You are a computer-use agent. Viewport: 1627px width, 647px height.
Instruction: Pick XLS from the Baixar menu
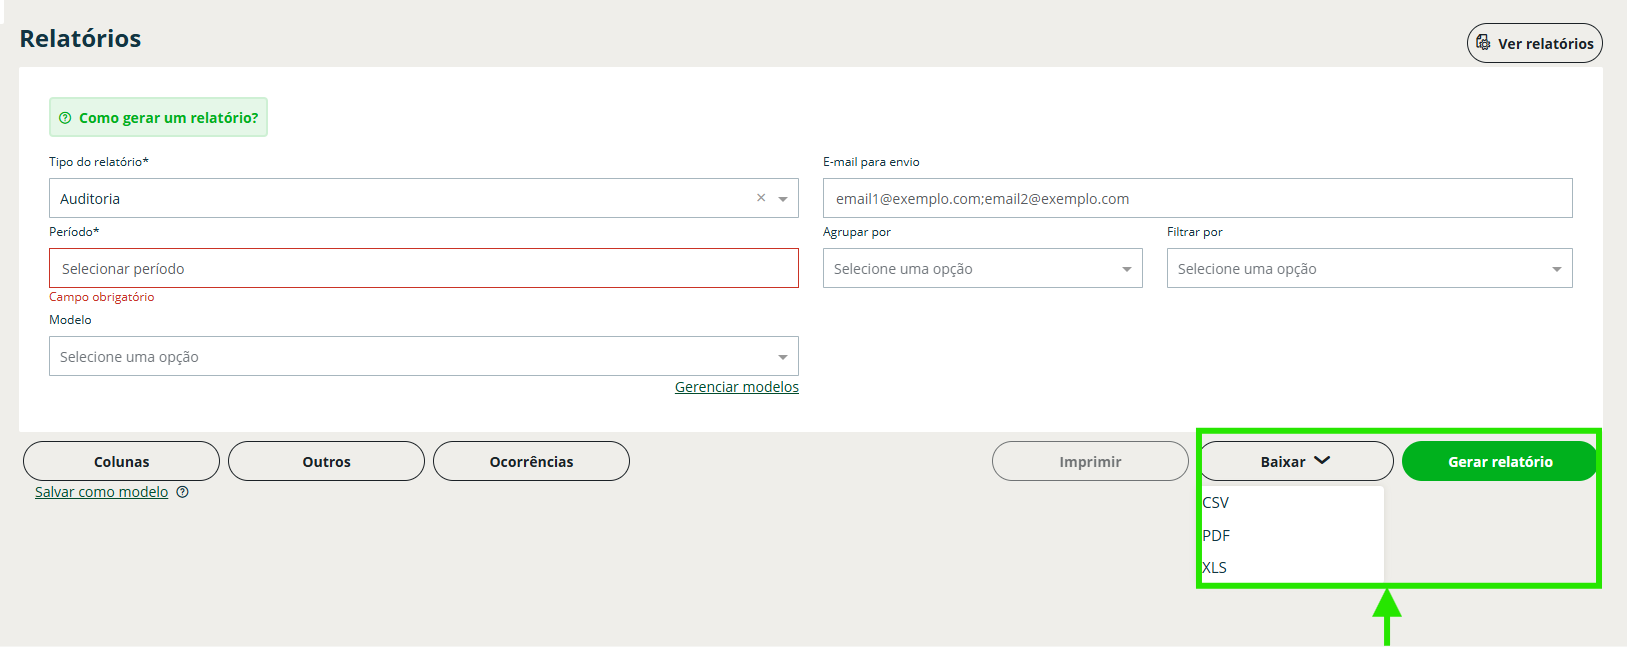click(1215, 568)
